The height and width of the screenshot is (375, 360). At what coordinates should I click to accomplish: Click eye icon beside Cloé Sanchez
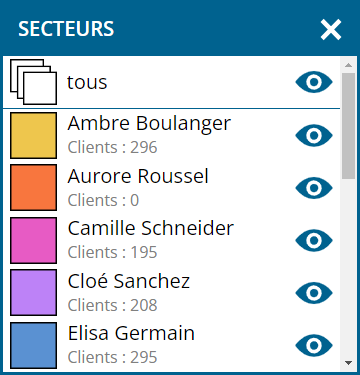314,293
